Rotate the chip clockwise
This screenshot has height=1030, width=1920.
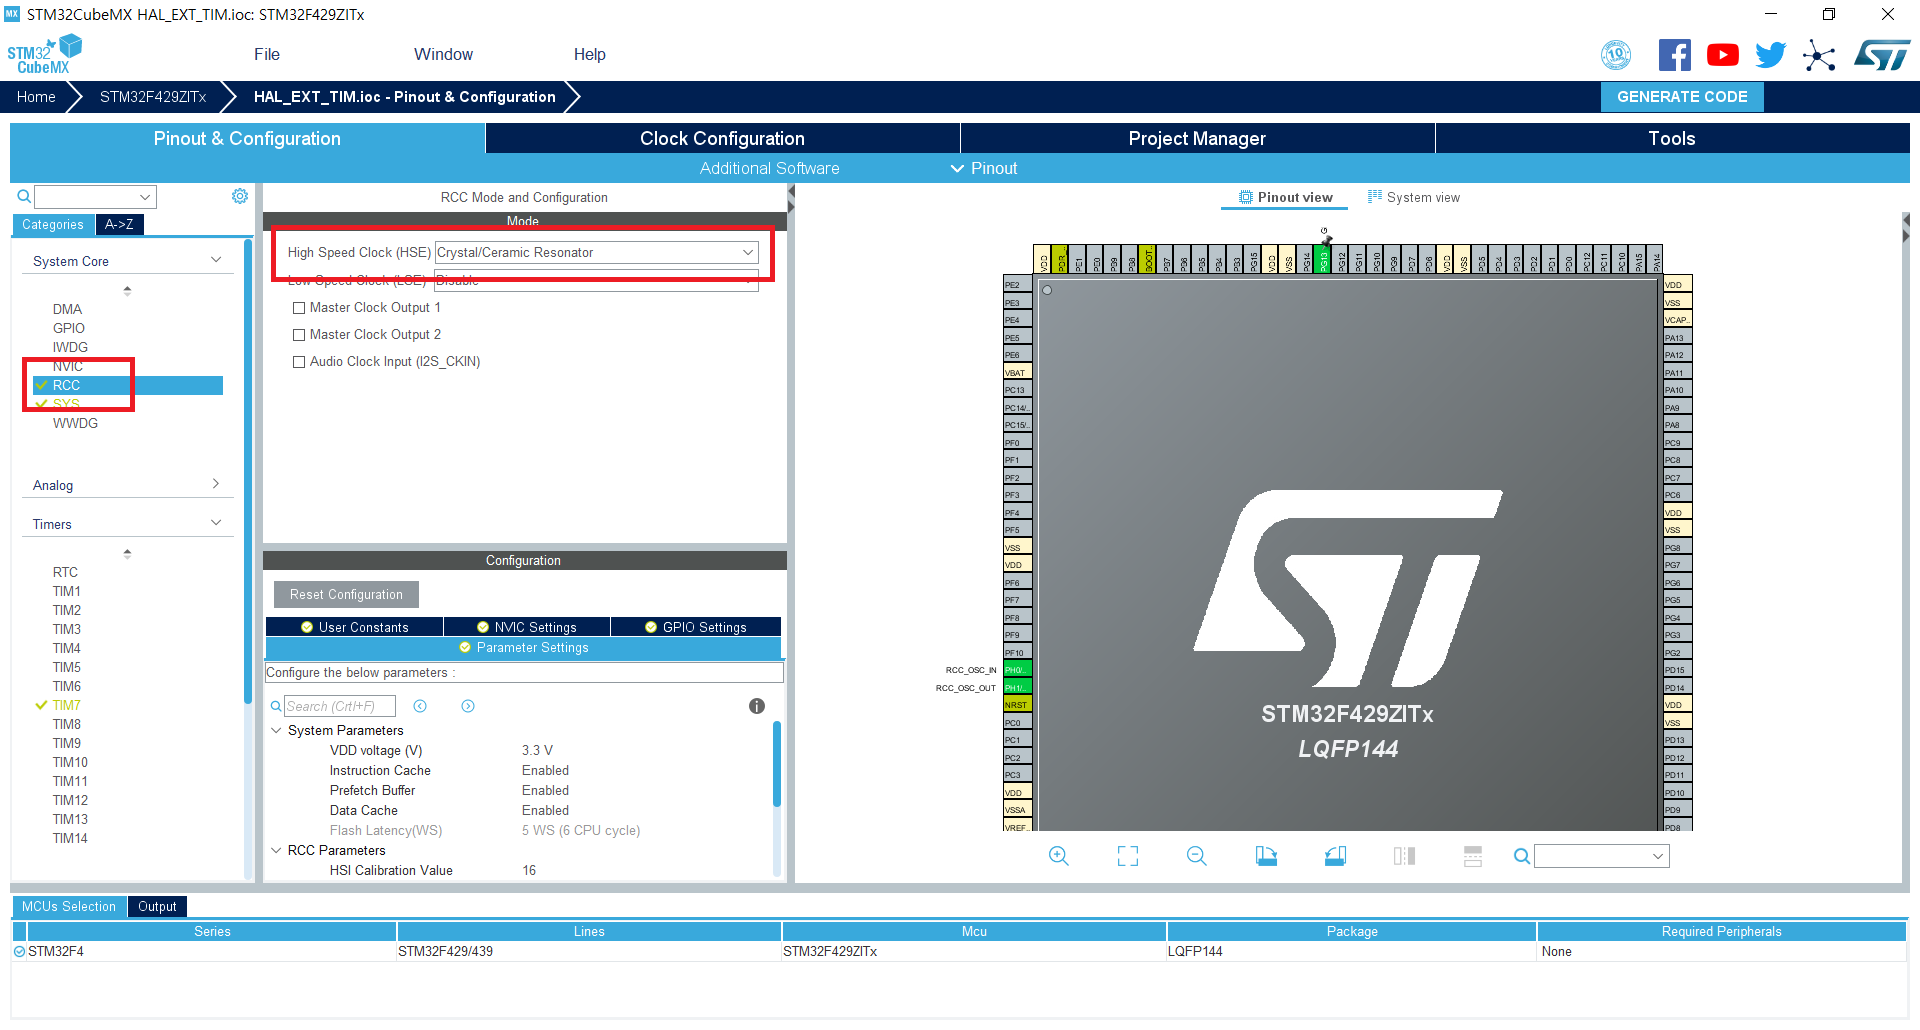coord(1266,856)
